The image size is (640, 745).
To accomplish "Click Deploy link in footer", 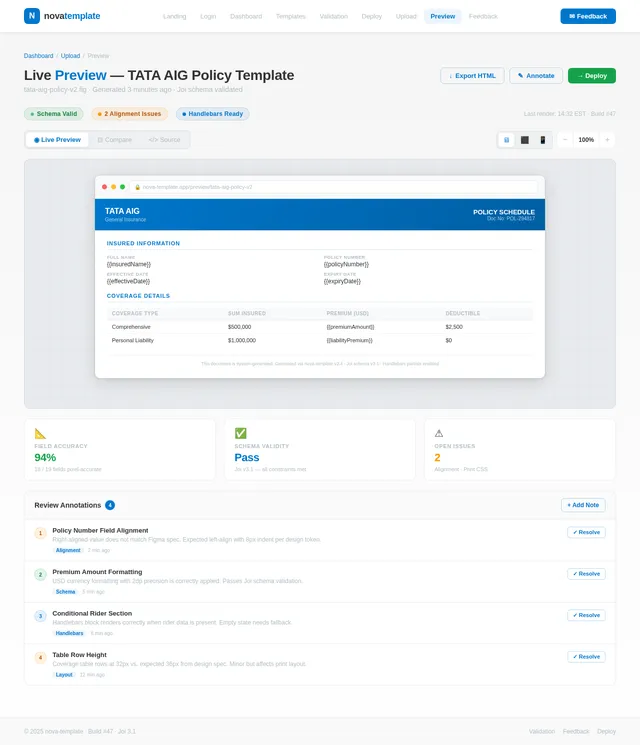I will click(606, 731).
